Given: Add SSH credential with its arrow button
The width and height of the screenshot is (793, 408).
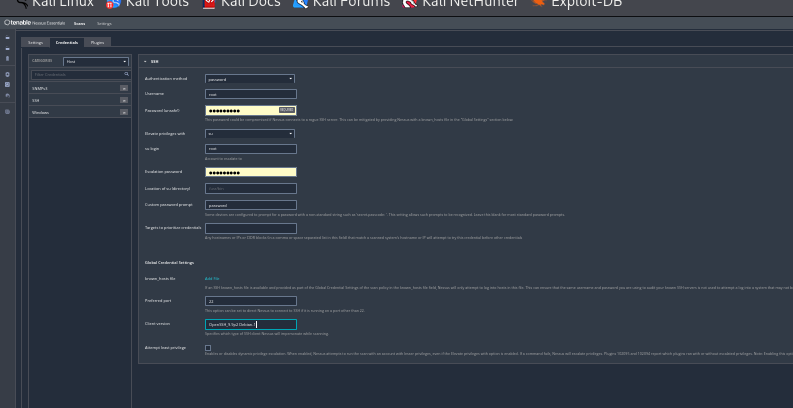Looking at the screenshot, I should [x=123, y=100].
